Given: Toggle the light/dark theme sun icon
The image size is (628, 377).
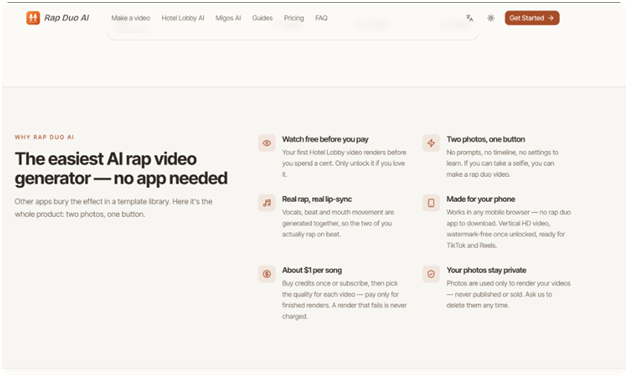Looking at the screenshot, I should [491, 18].
